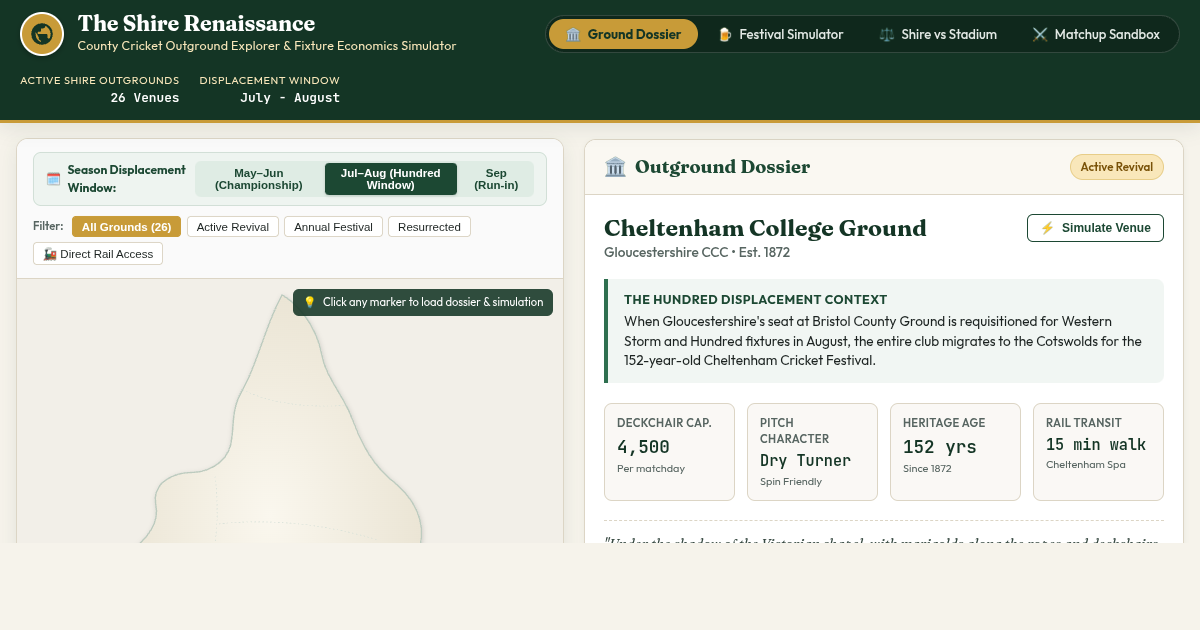The width and height of the screenshot is (1200, 630).
Task: Click the Gloucestershire CCC • Est. 1872 subtitle
Action: 697,252
